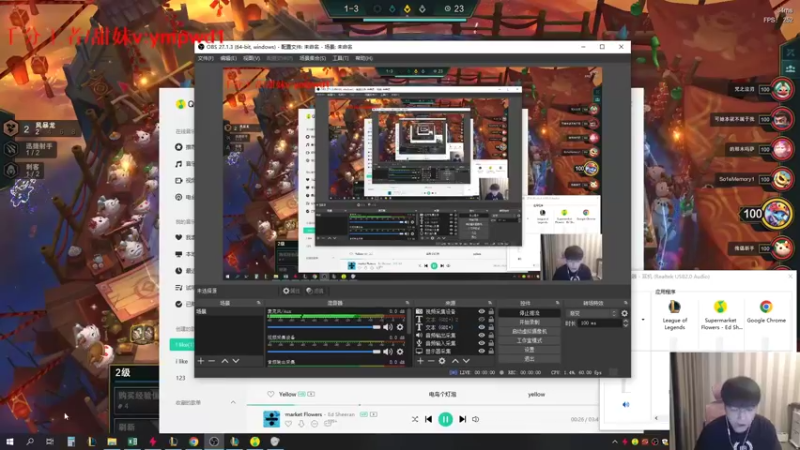Select League of Legends in volume mixer
The width and height of the screenshot is (800, 450).
pyautogui.click(x=674, y=315)
